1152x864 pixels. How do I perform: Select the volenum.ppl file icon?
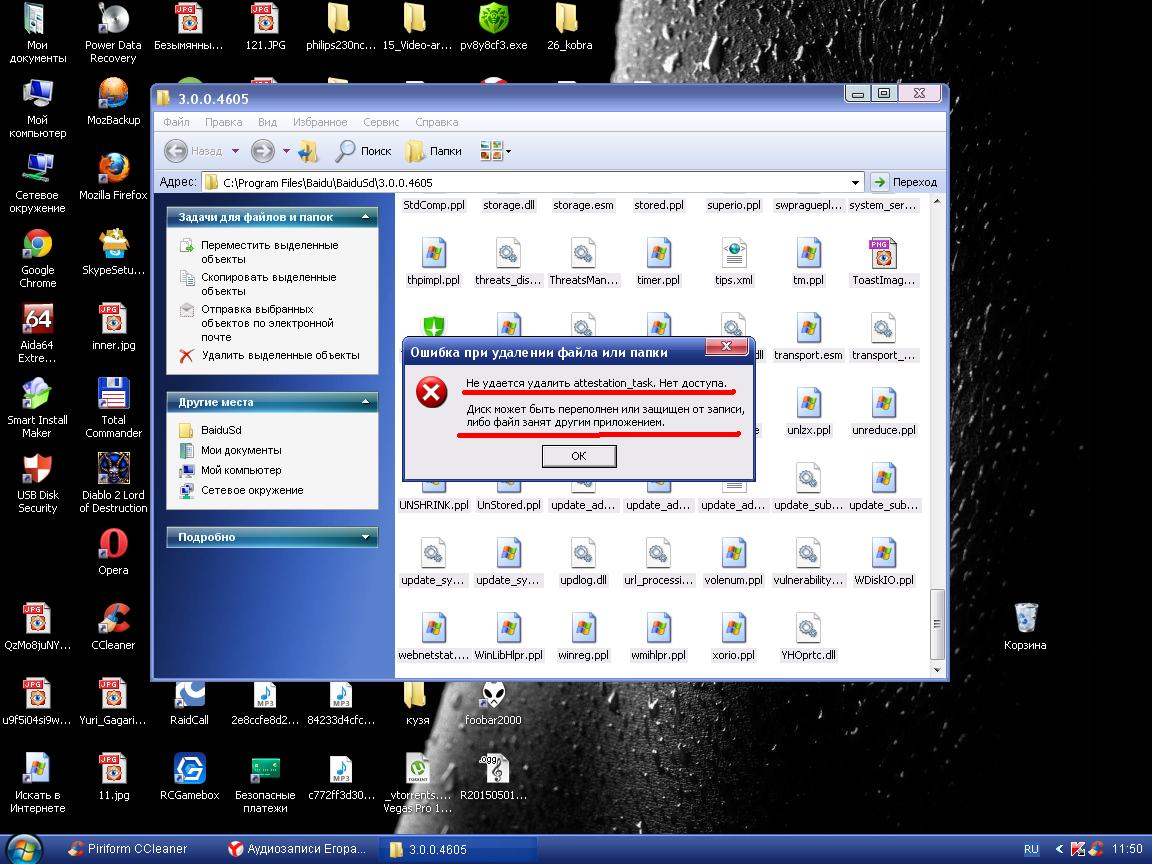coord(733,553)
